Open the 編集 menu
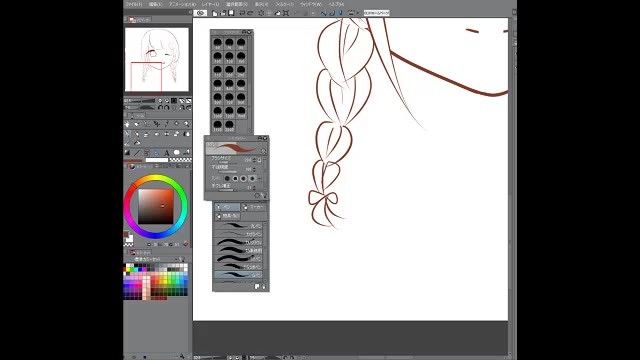Viewport: 640px width, 360px height. coord(155,4)
